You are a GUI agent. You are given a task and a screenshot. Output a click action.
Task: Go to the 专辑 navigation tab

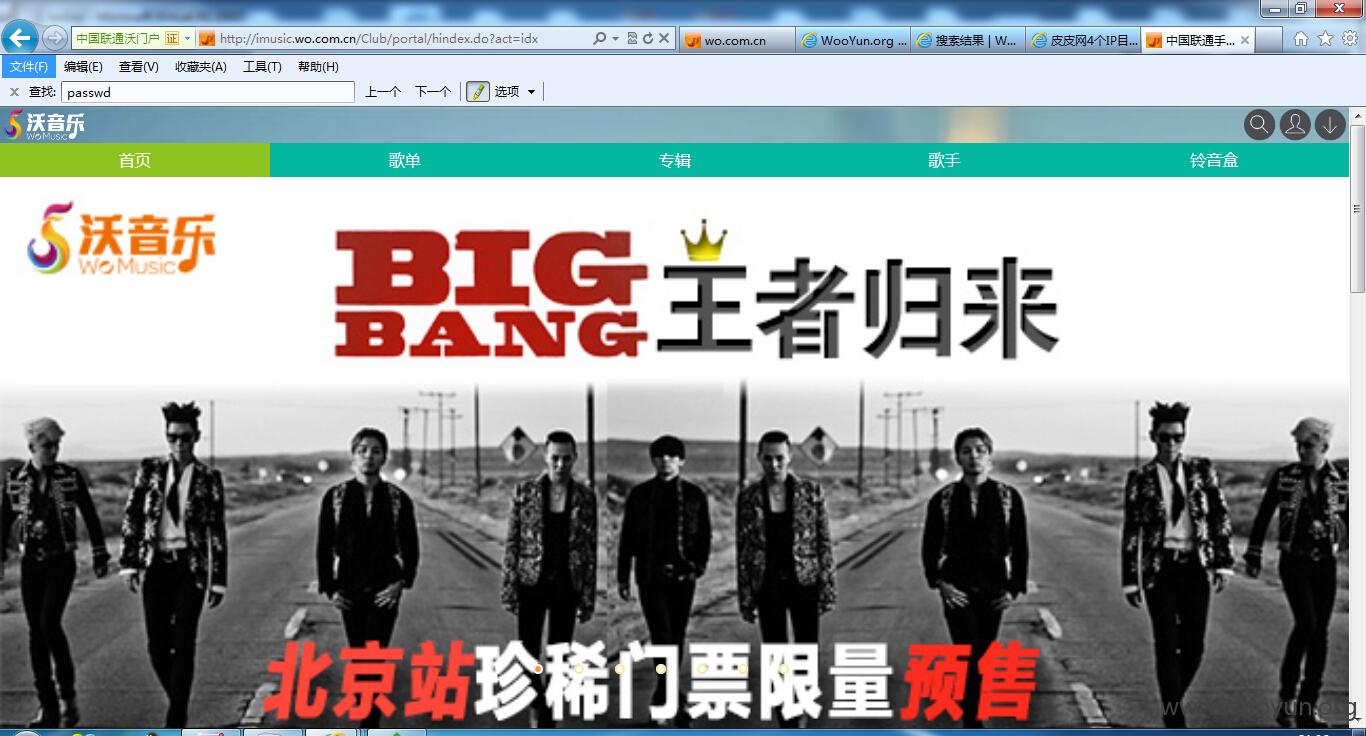pyautogui.click(x=675, y=160)
